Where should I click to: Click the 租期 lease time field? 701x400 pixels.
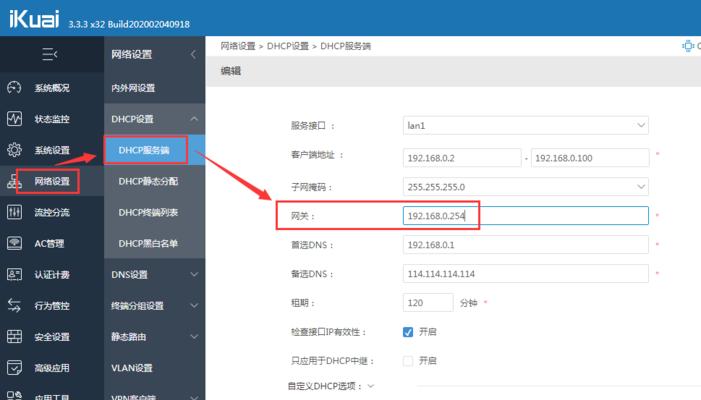(427, 302)
